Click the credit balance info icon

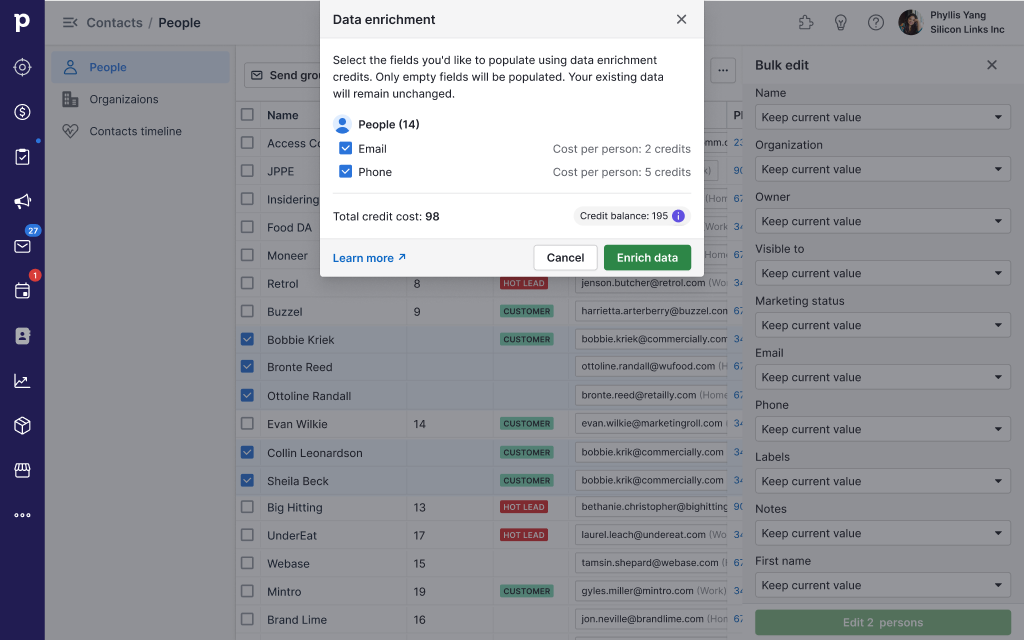click(678, 216)
